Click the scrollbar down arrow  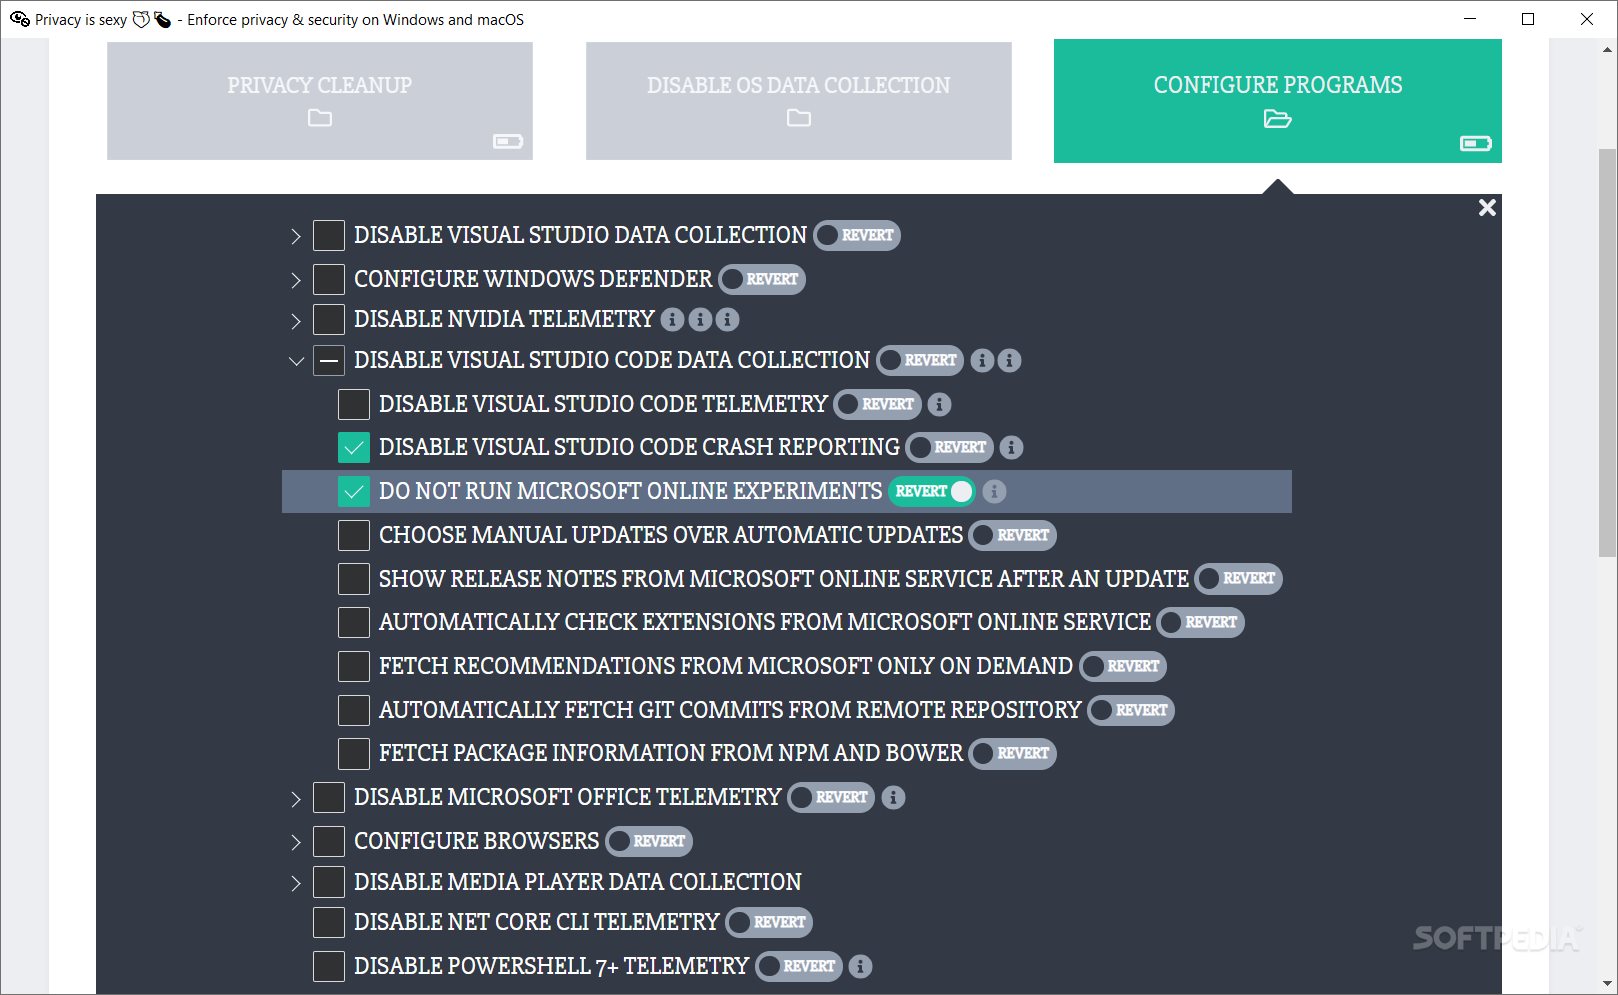click(x=1607, y=985)
